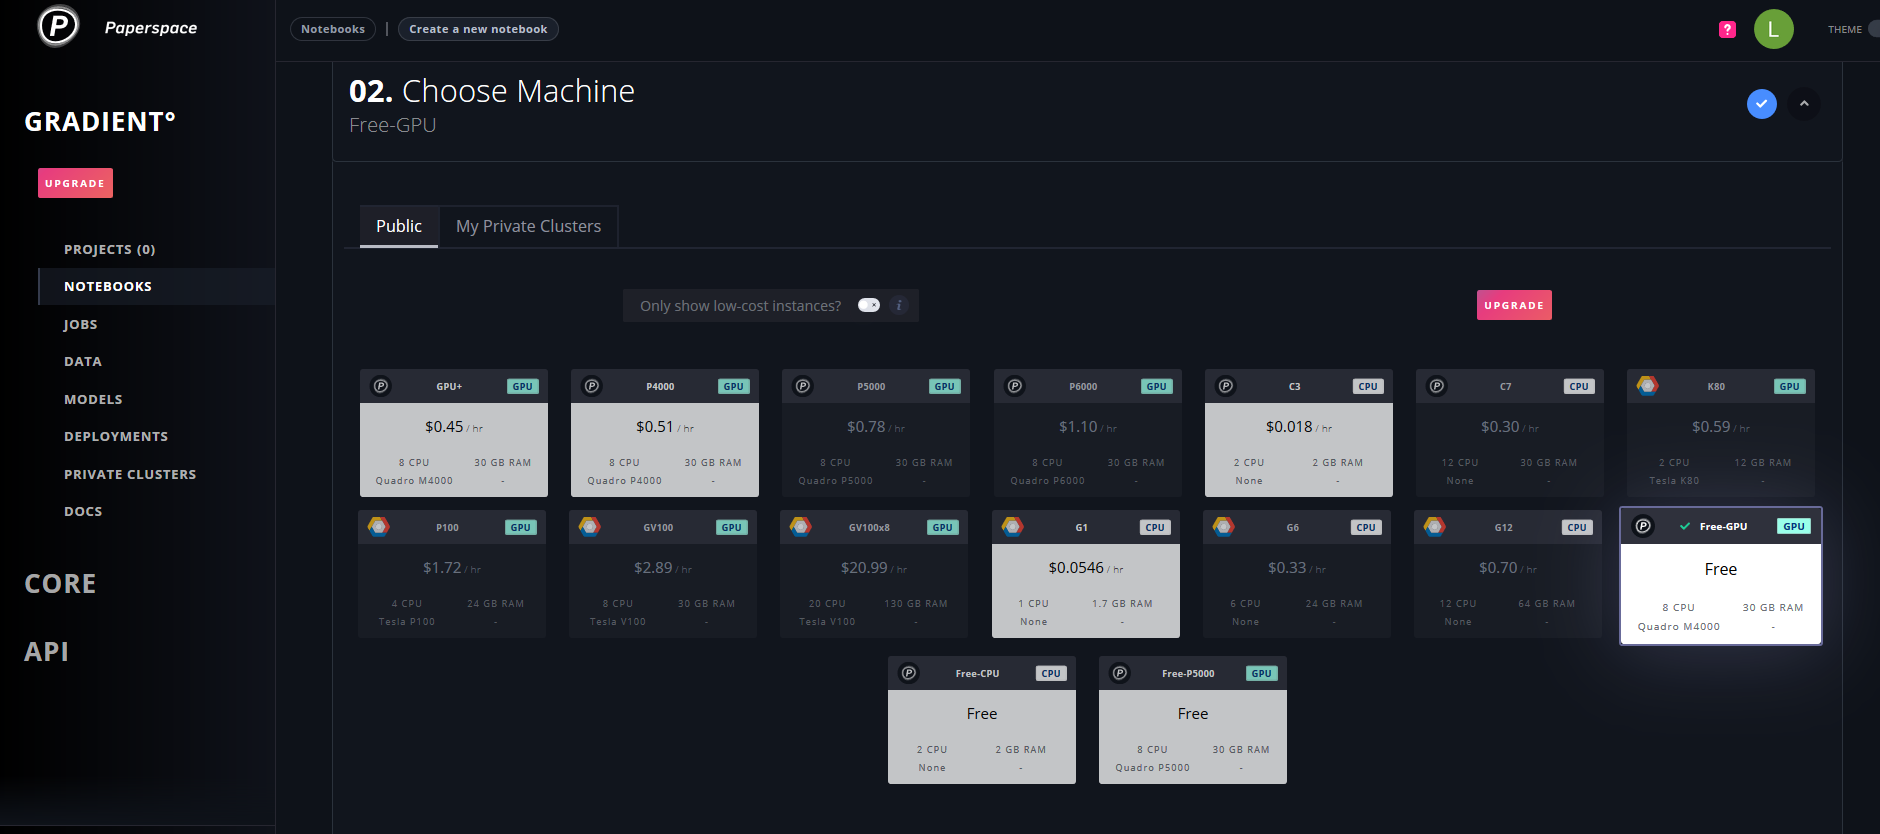Select Free price on Free-CPU card
Screen dimensions: 1880x834
point(982,714)
